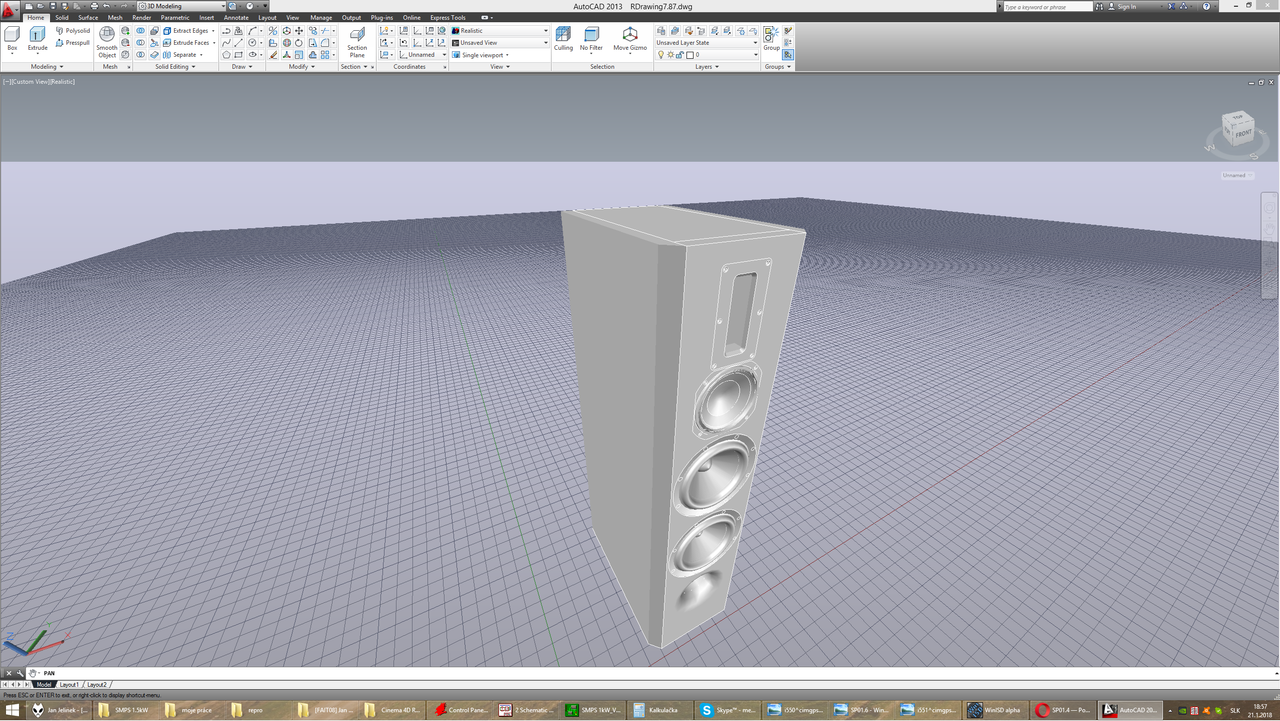The image size is (1280, 721).
Task: Click the Smooth Object mesh tool
Action: 107,43
